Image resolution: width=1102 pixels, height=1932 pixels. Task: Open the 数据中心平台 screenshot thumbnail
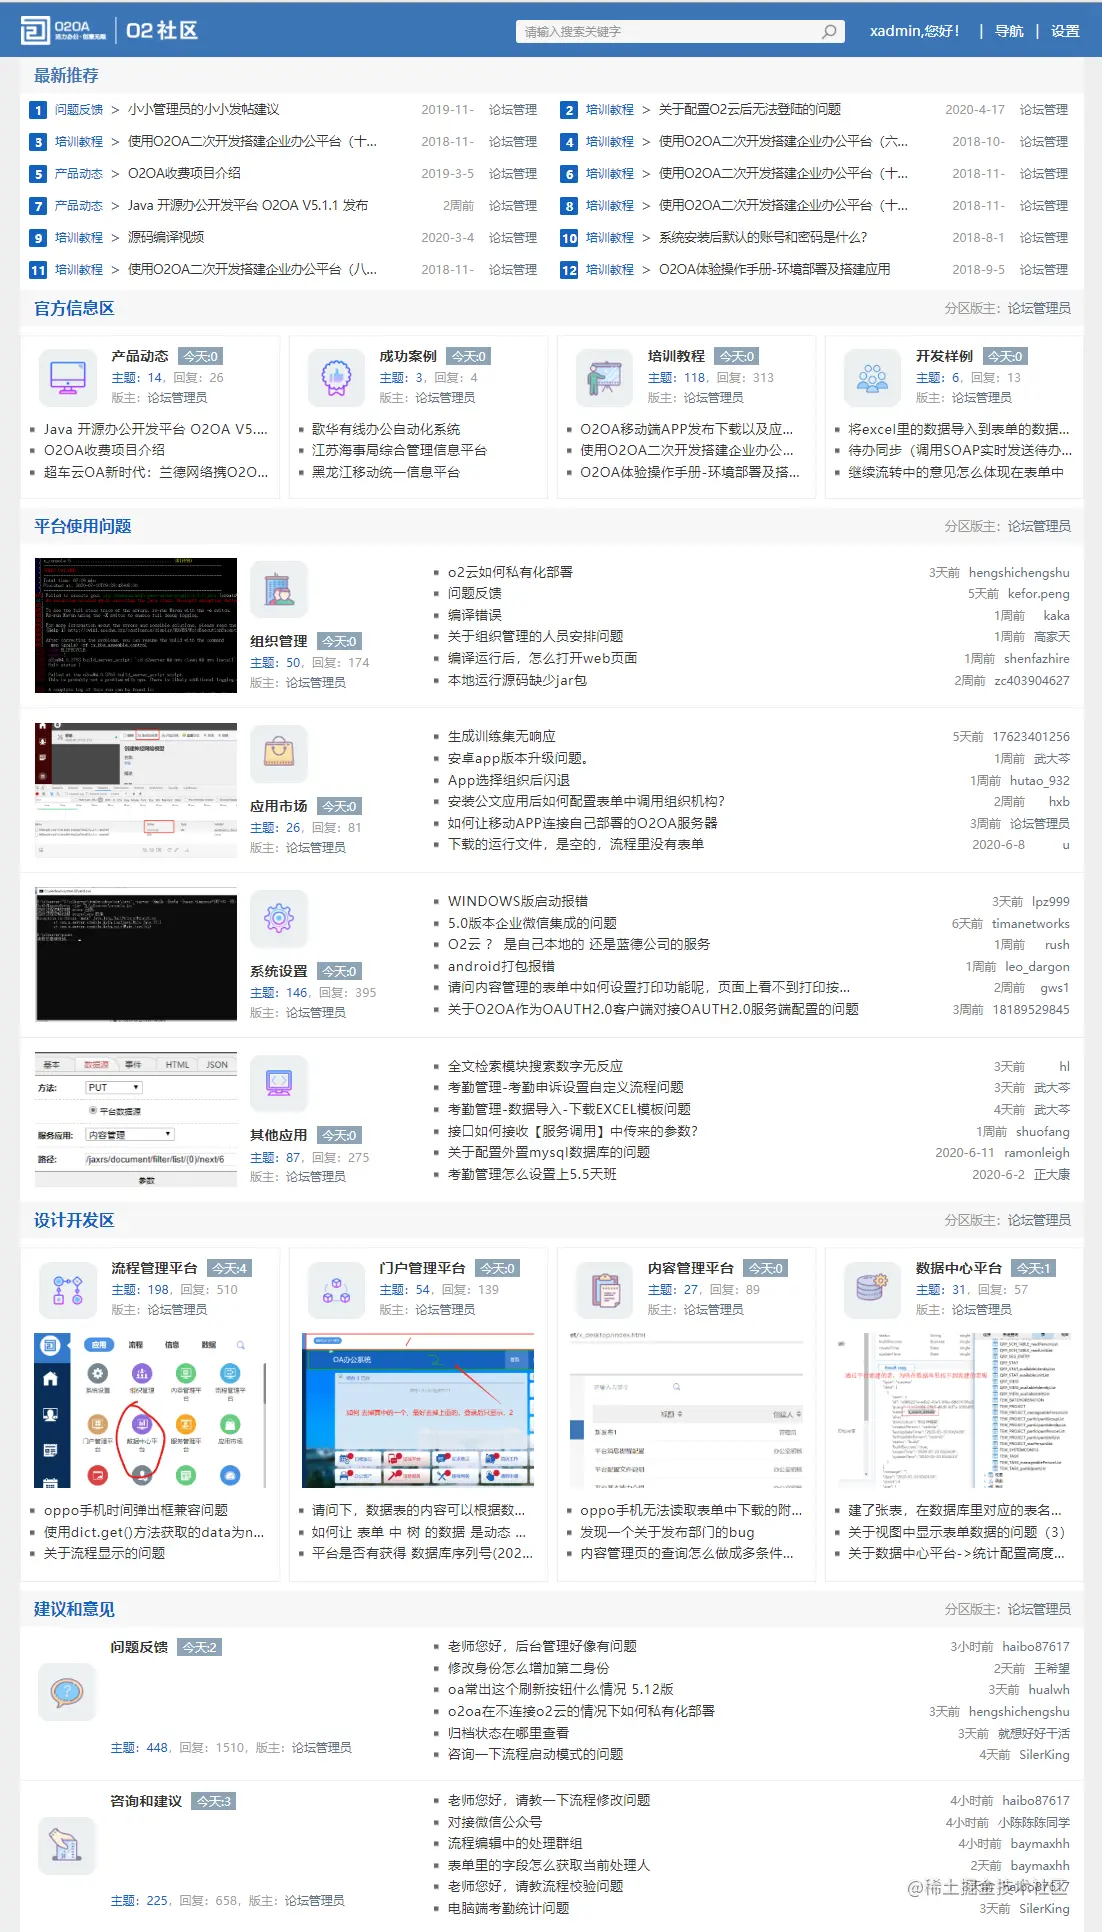tap(954, 1410)
